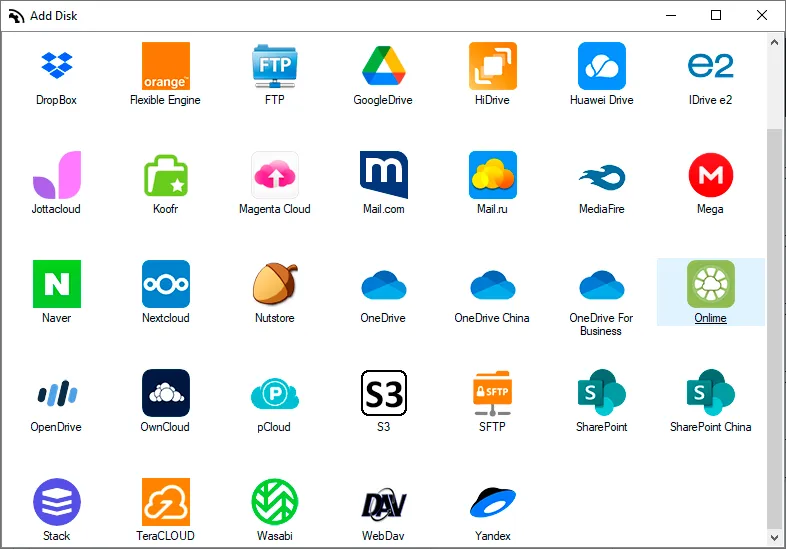Choose the Koofr green folder icon
Viewport: 786px width, 549px height.
tap(166, 175)
